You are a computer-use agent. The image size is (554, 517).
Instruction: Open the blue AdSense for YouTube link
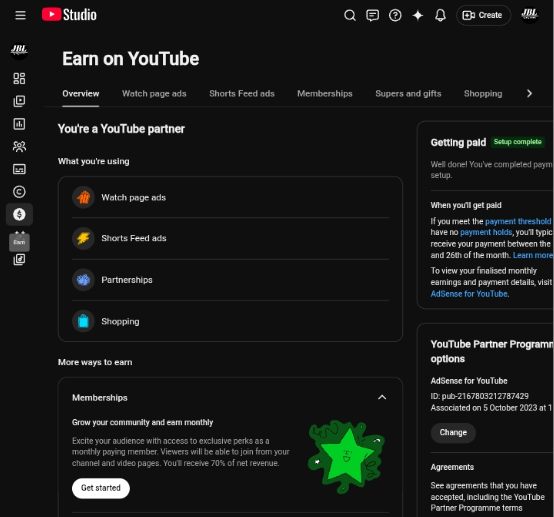[469, 294]
